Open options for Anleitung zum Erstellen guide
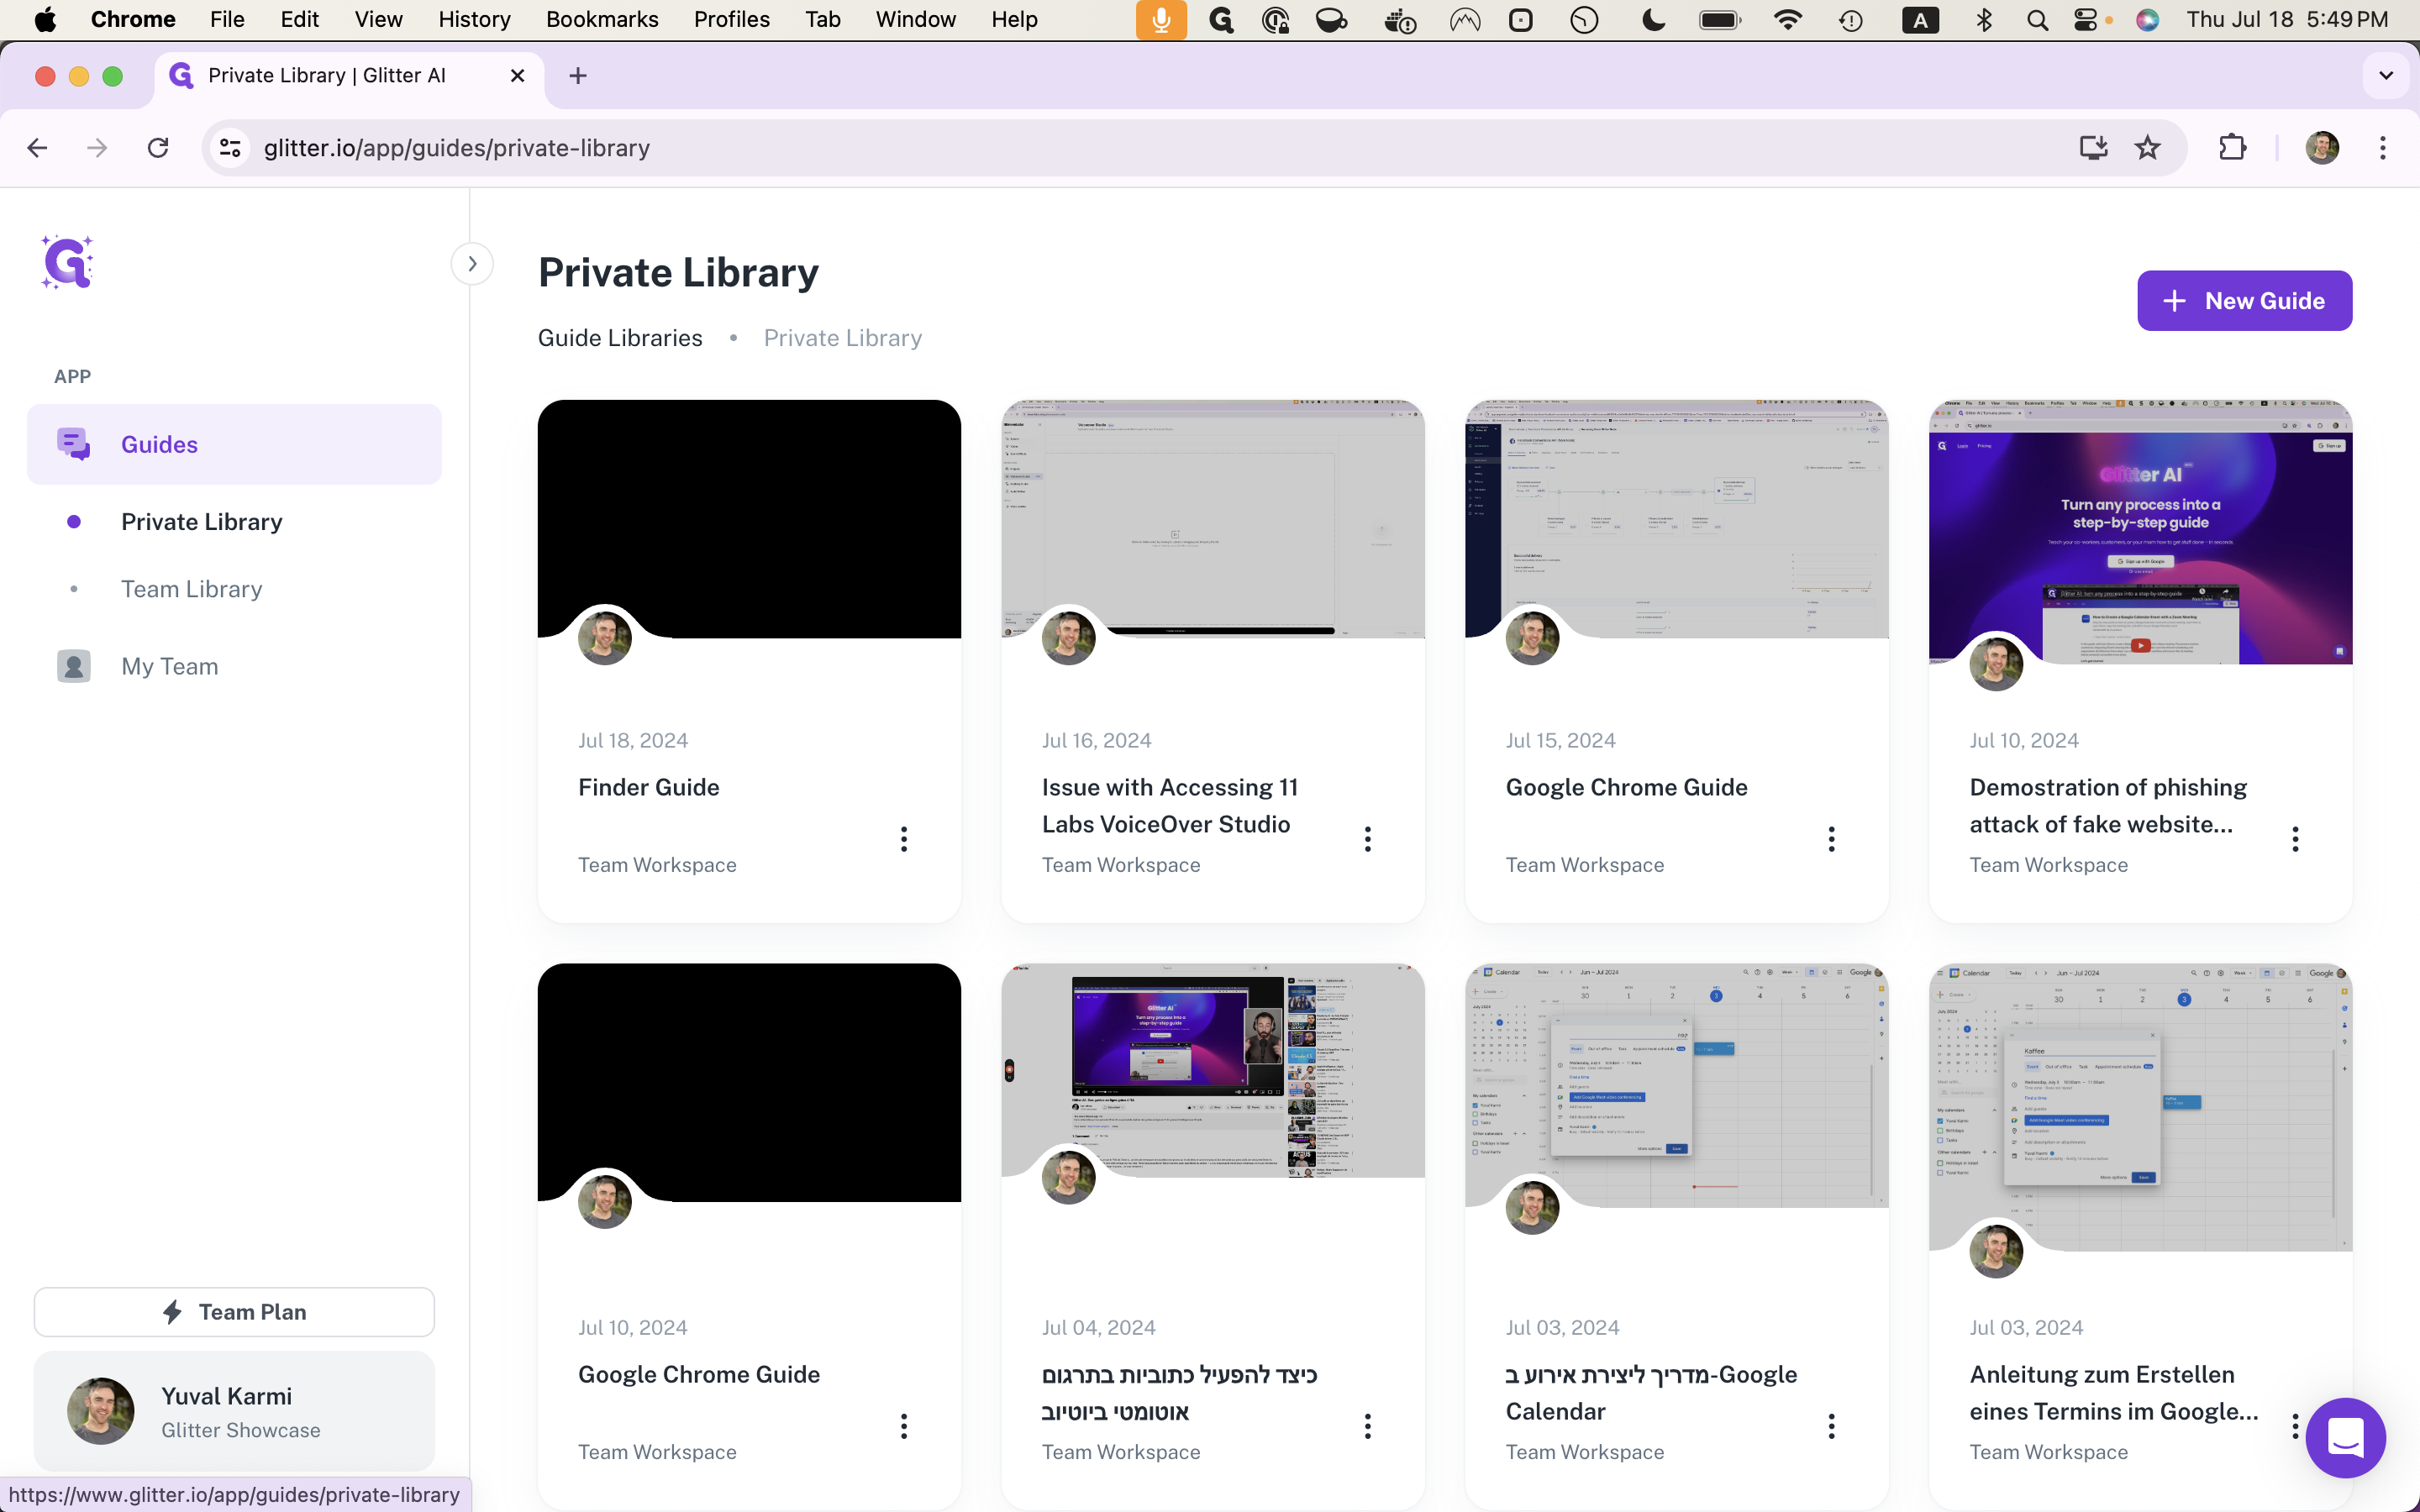 click(2296, 1426)
